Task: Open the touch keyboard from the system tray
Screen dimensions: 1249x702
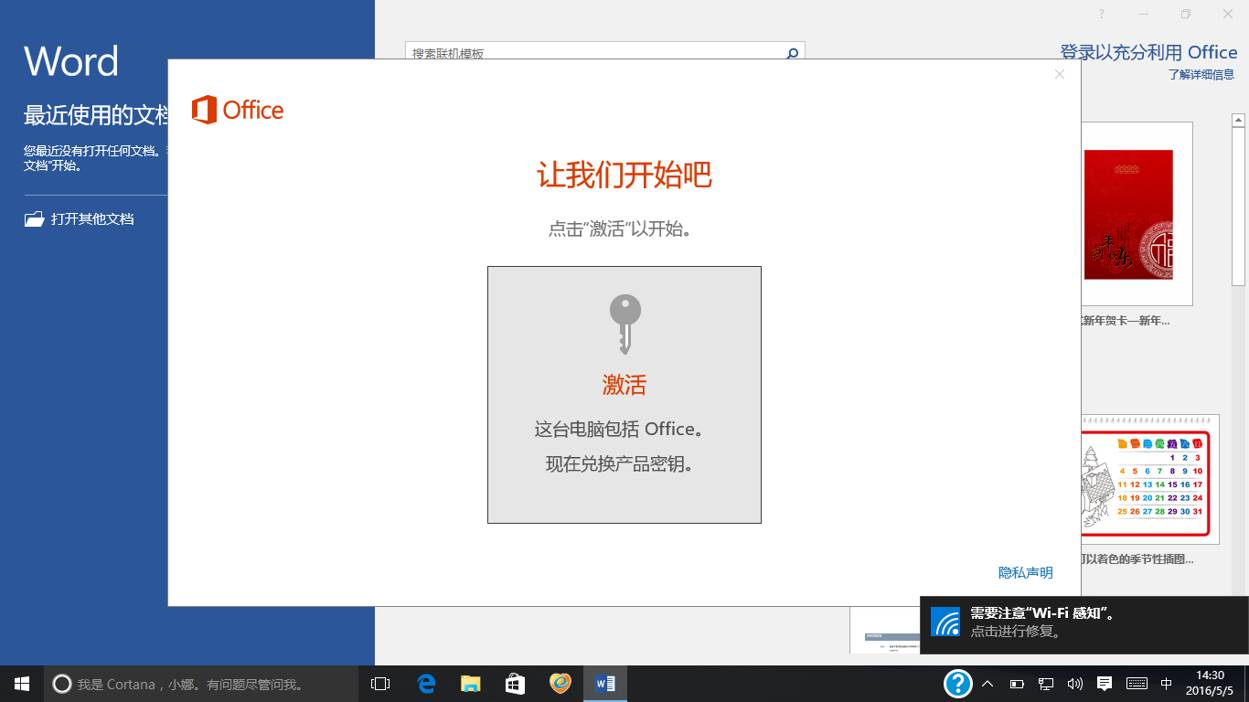Action: coord(1136,683)
